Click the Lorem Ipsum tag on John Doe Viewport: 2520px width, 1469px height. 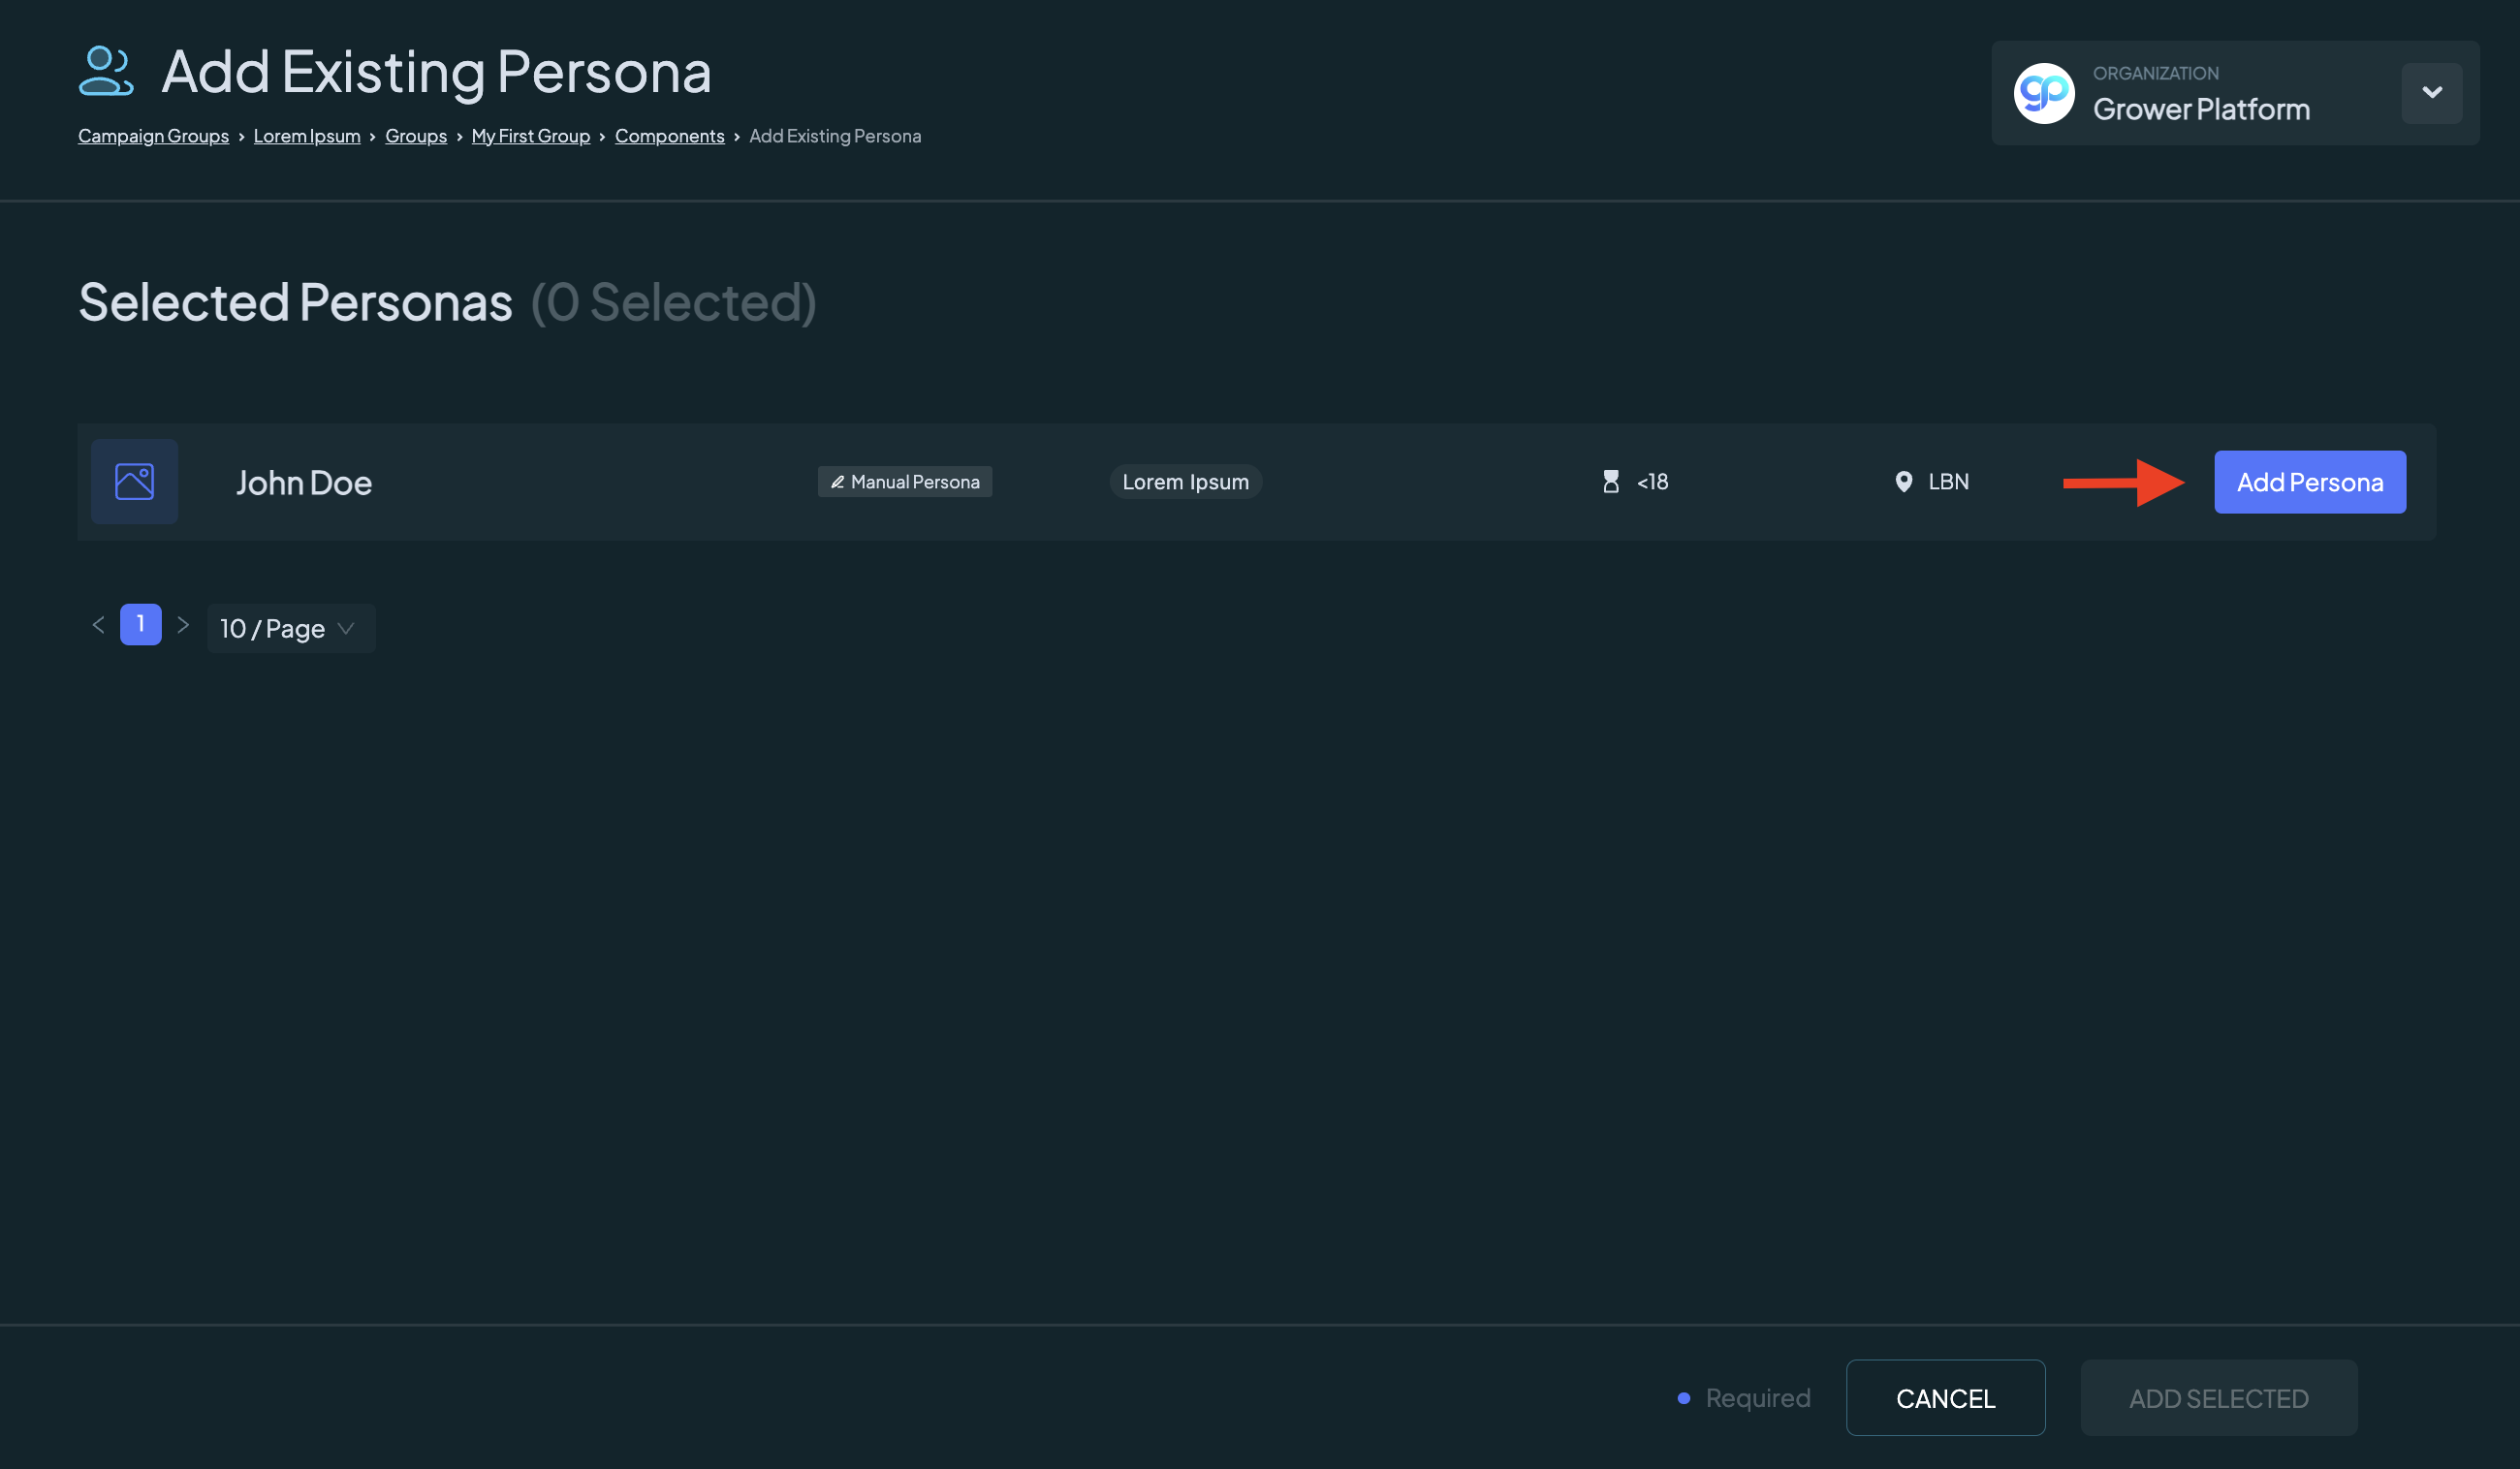tap(1185, 482)
